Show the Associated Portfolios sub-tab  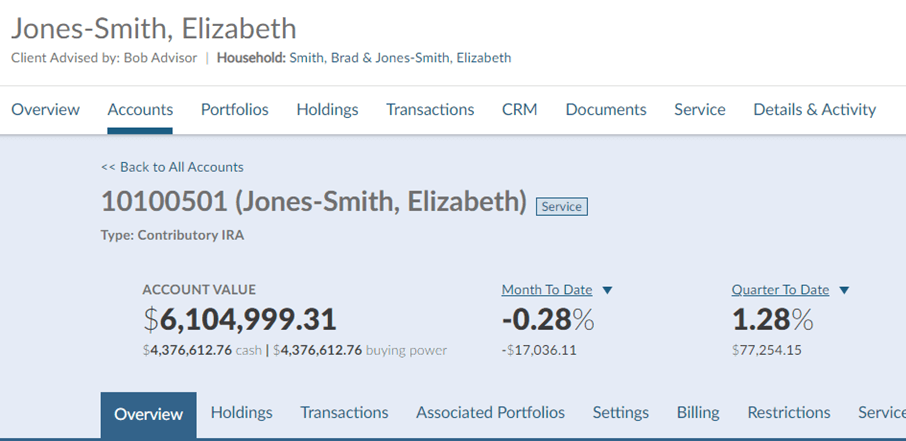click(x=490, y=413)
